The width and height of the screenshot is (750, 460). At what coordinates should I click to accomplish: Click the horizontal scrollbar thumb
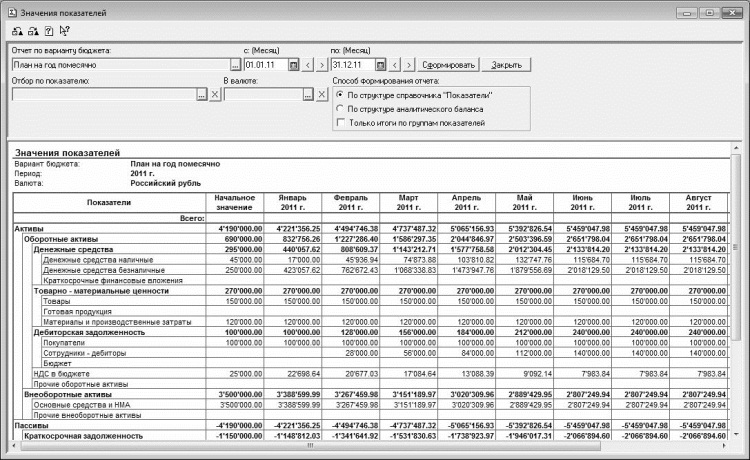coord(310,446)
